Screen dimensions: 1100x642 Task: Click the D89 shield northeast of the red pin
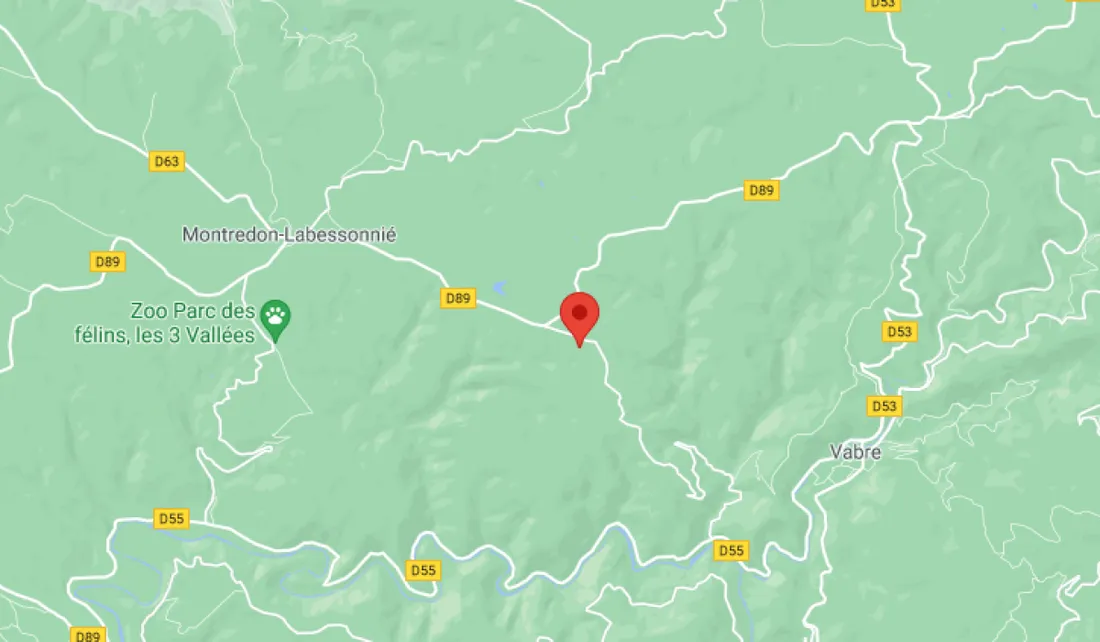761,190
